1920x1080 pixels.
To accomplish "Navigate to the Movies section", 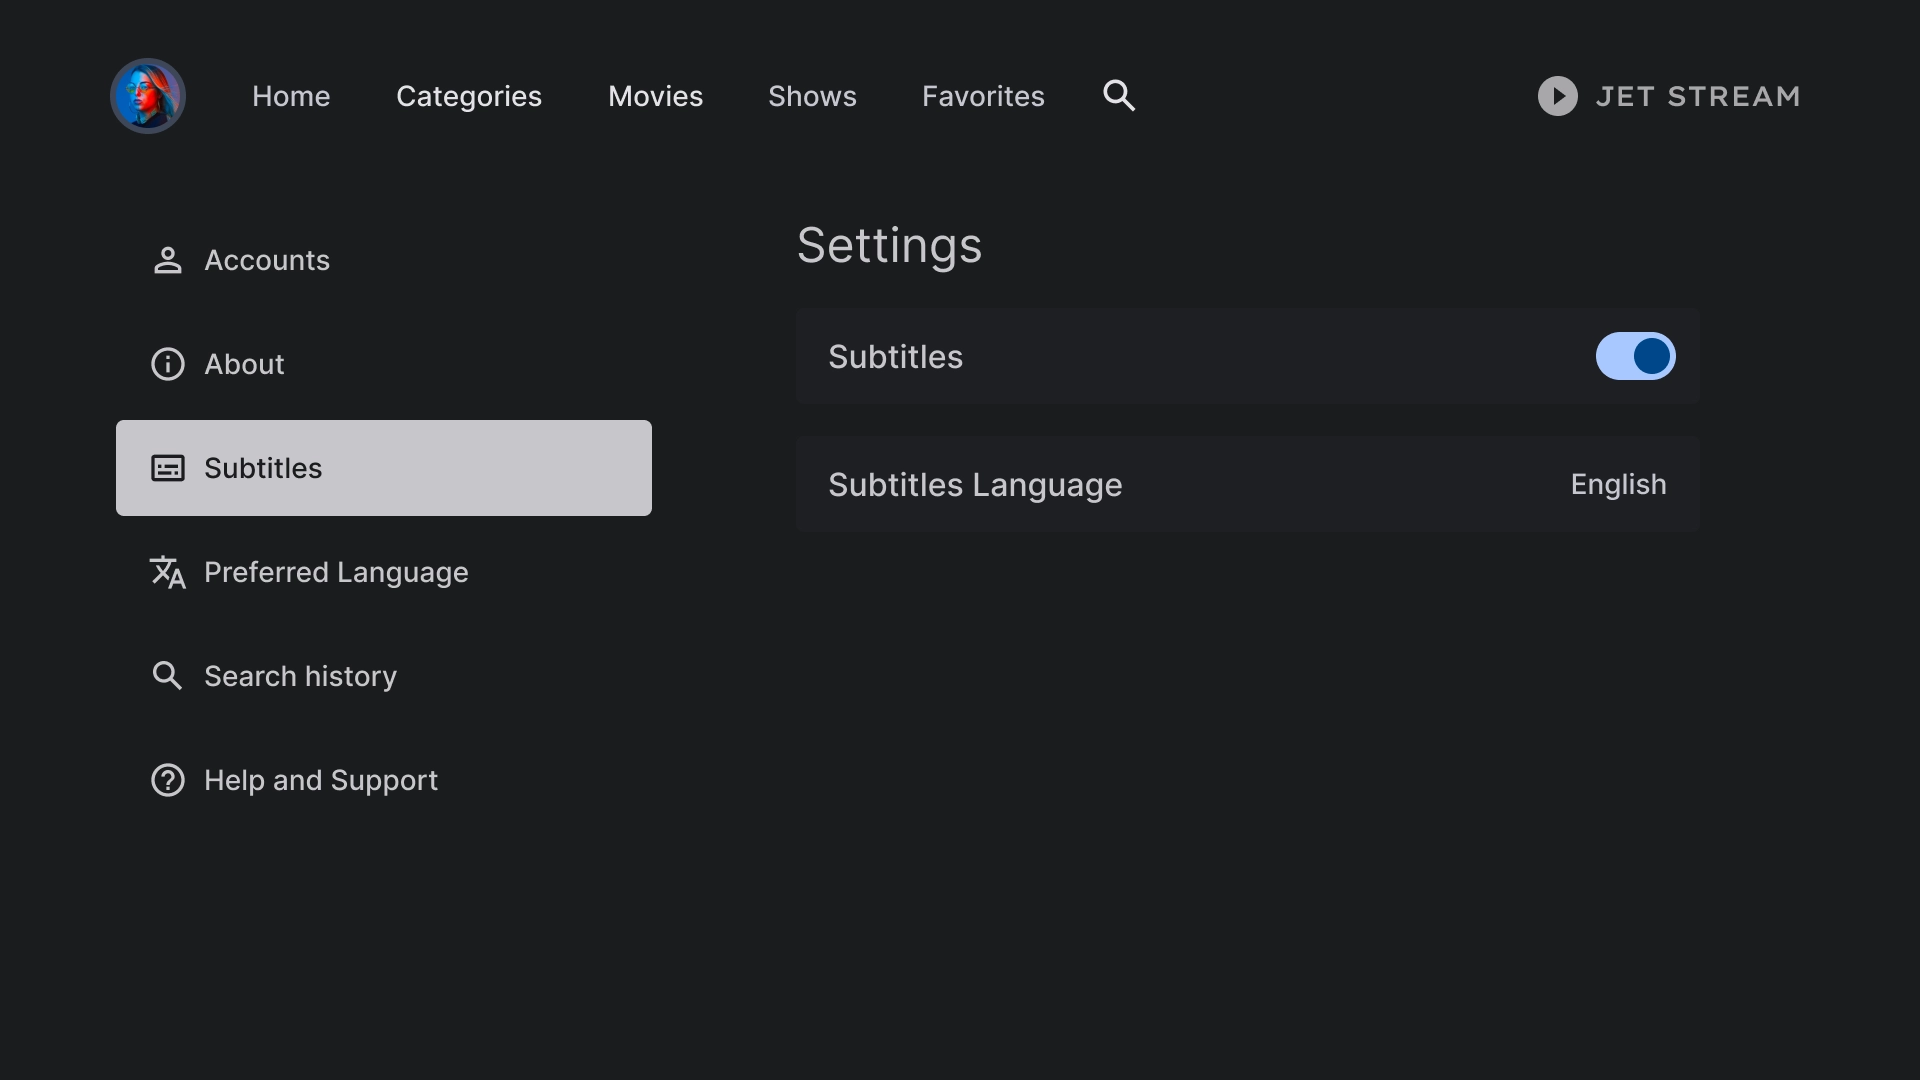I will point(655,95).
